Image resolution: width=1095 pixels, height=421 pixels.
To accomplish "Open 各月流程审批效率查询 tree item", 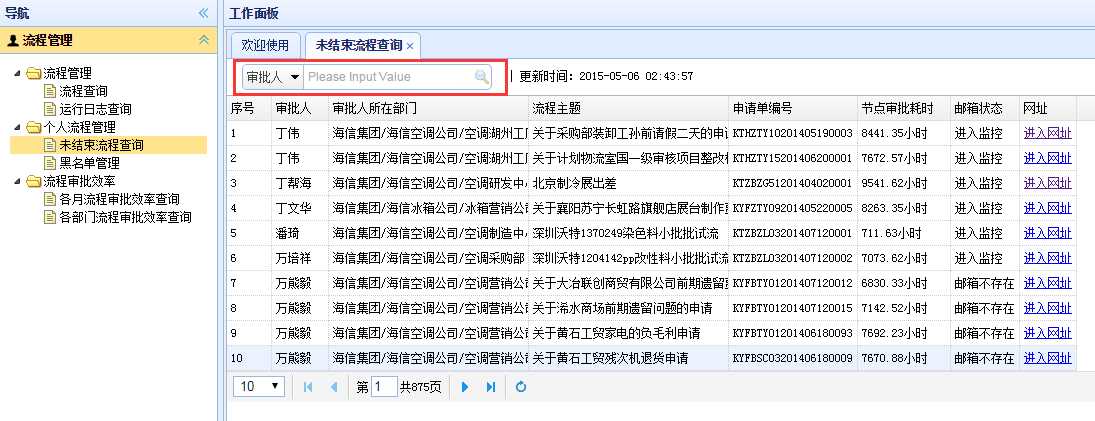I will pyautogui.click(x=119, y=200).
